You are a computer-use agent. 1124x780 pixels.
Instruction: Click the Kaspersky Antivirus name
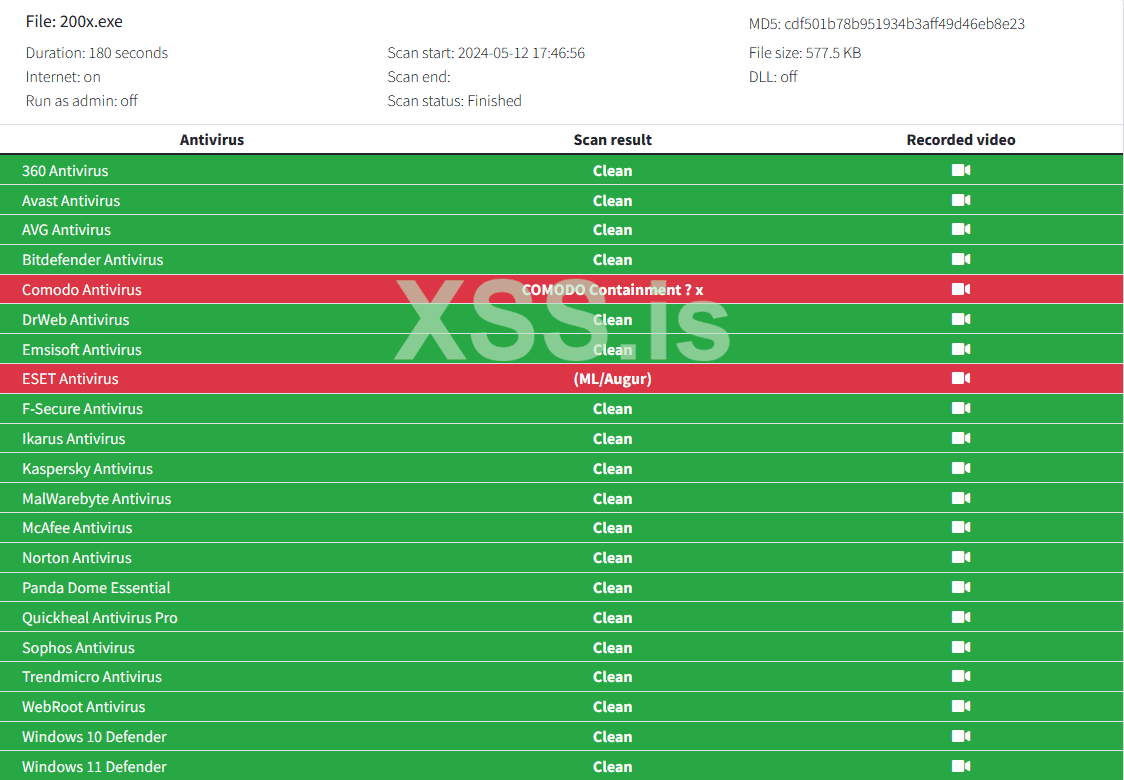(87, 469)
